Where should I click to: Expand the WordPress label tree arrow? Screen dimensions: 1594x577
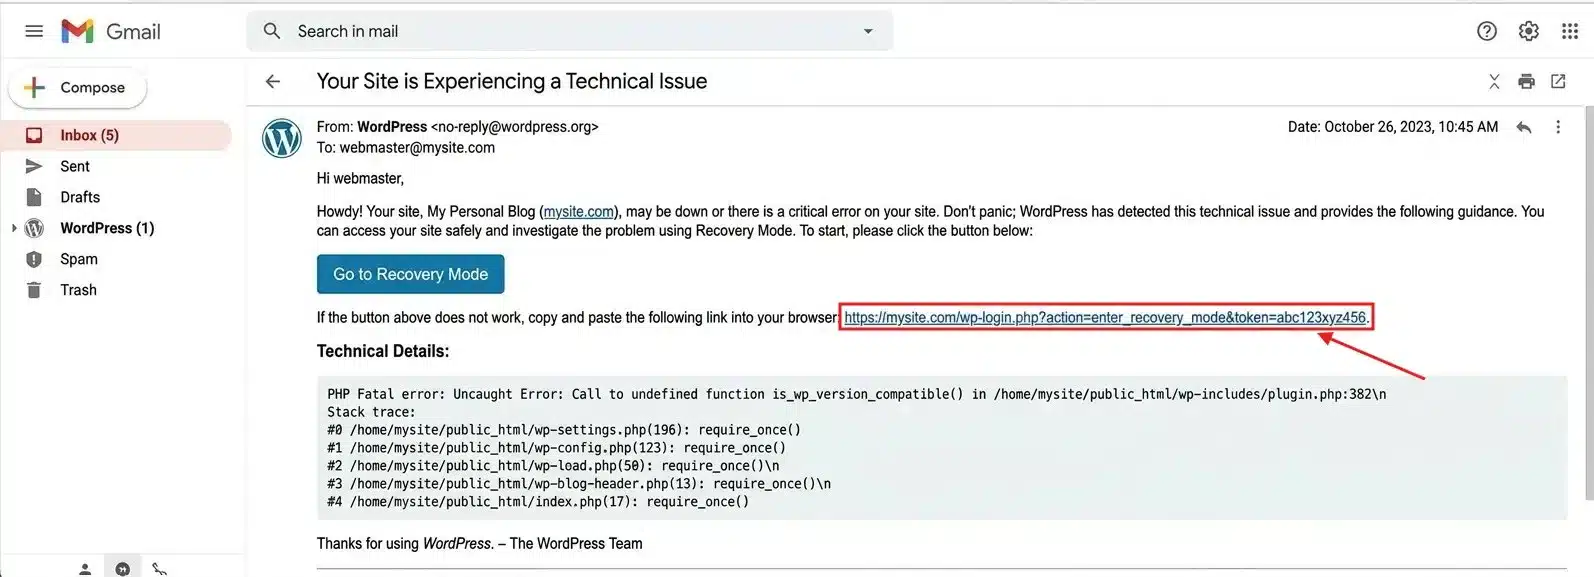[x=14, y=228]
